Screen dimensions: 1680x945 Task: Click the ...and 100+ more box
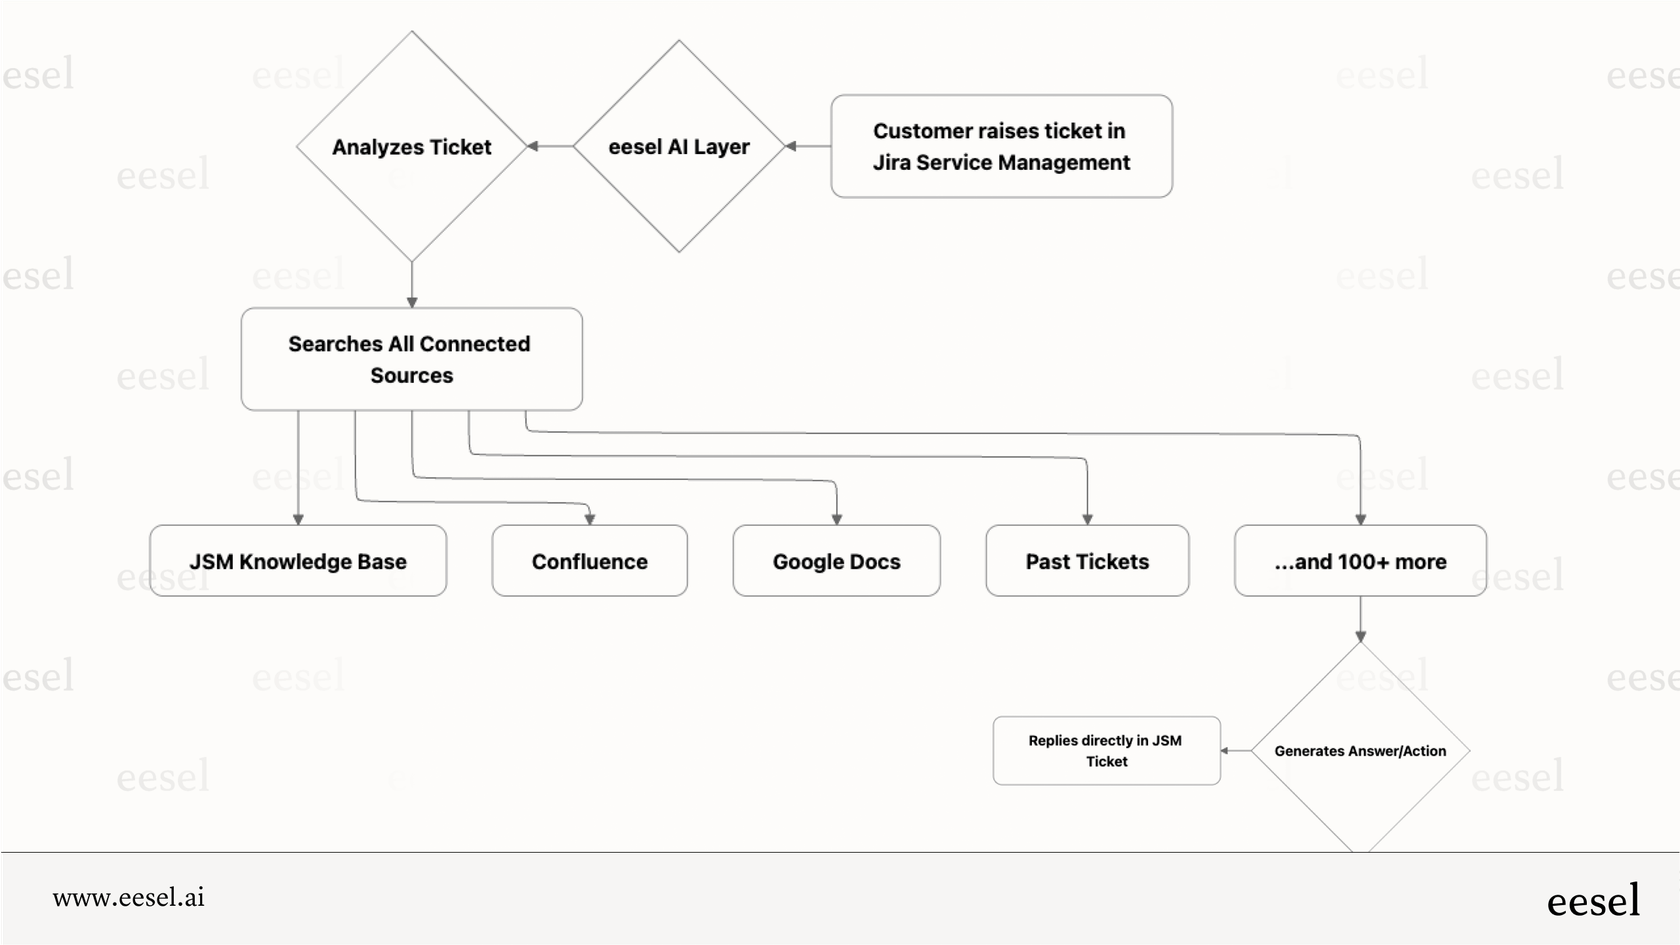1359,561
